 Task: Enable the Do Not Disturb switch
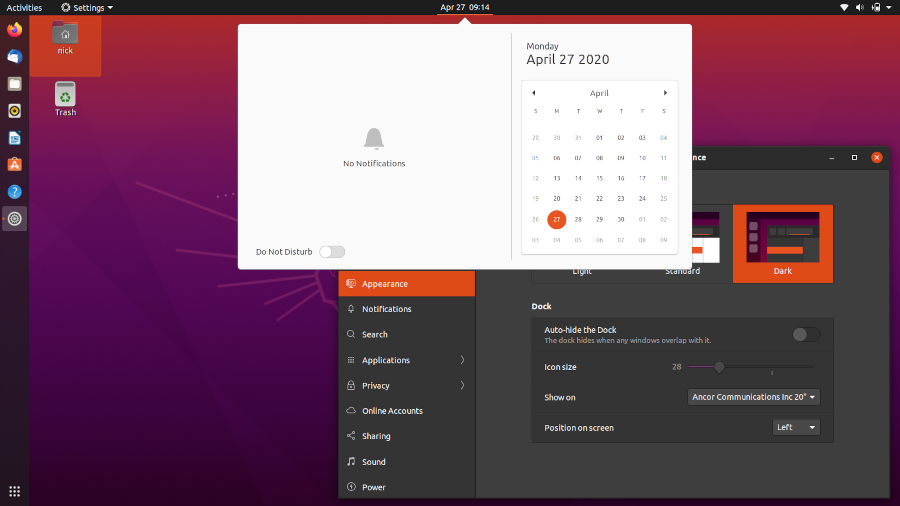[x=332, y=252]
